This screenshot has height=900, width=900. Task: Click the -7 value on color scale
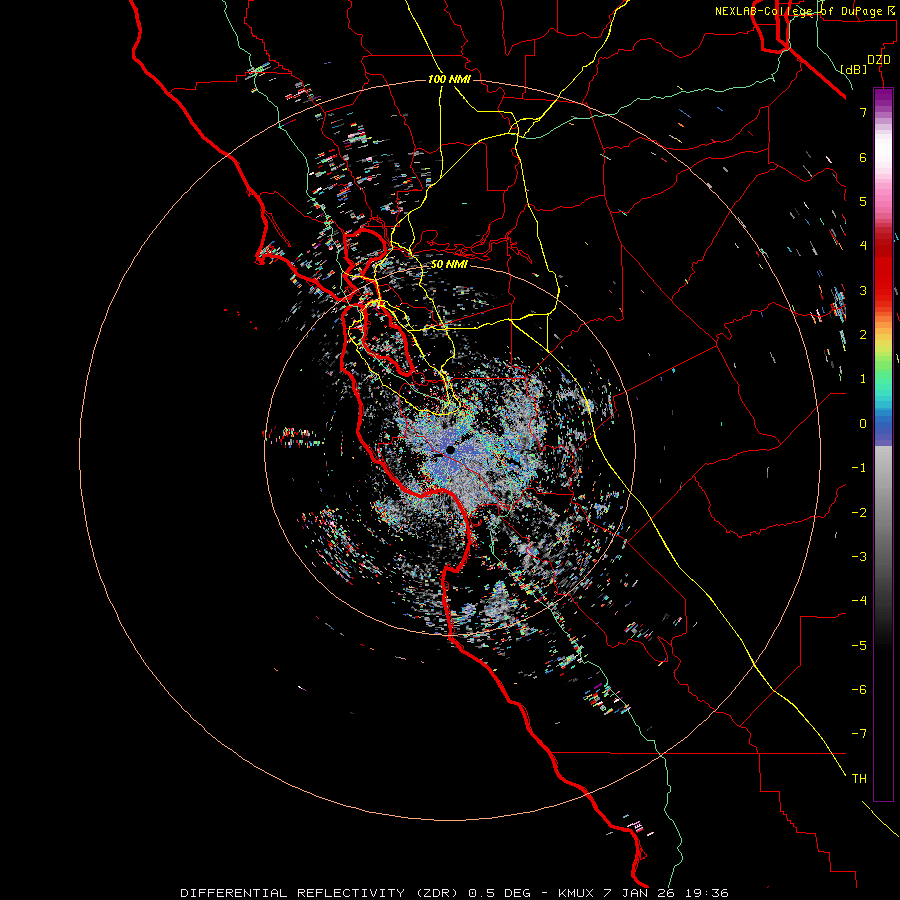(859, 734)
